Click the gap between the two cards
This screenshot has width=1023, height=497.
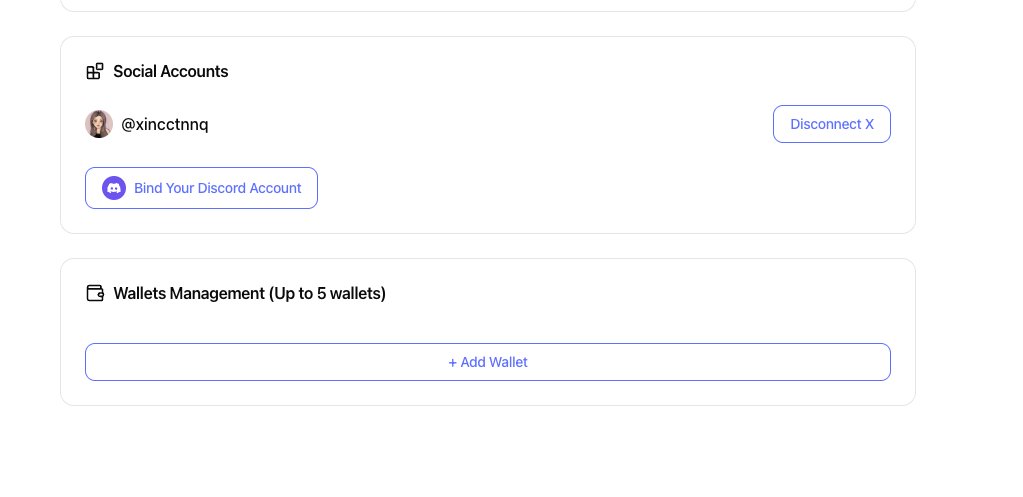pyautogui.click(x=487, y=246)
